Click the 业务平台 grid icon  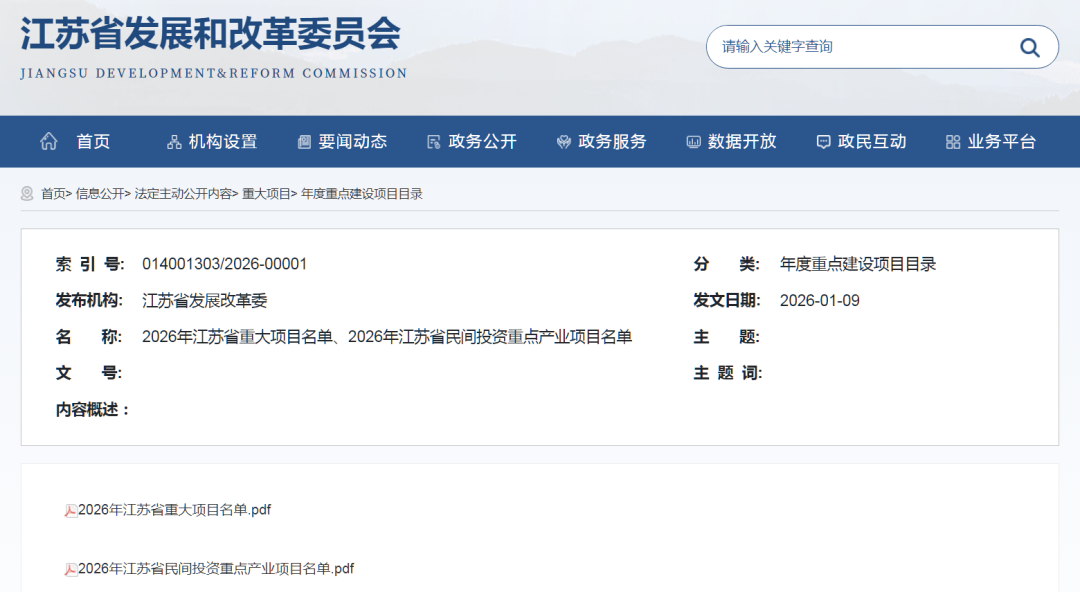click(952, 141)
